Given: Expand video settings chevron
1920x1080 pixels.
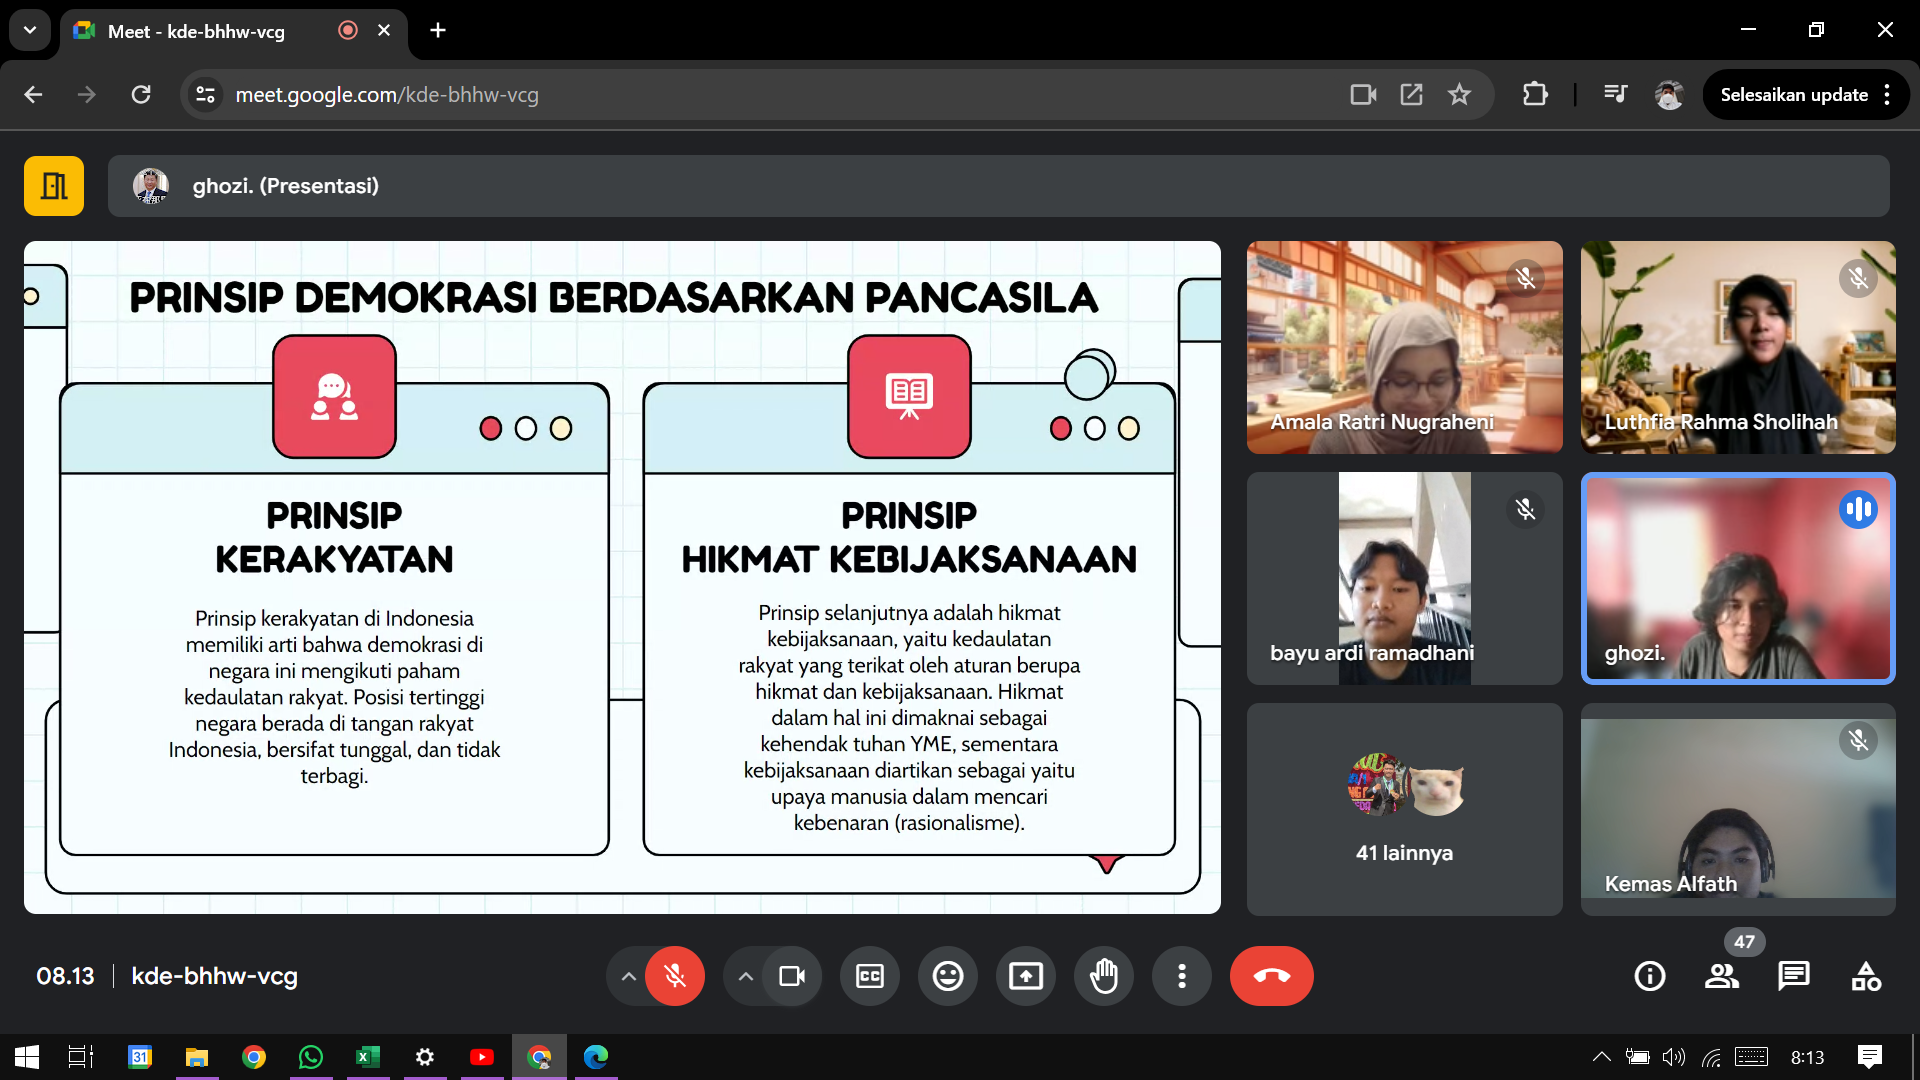Looking at the screenshot, I should [745, 976].
